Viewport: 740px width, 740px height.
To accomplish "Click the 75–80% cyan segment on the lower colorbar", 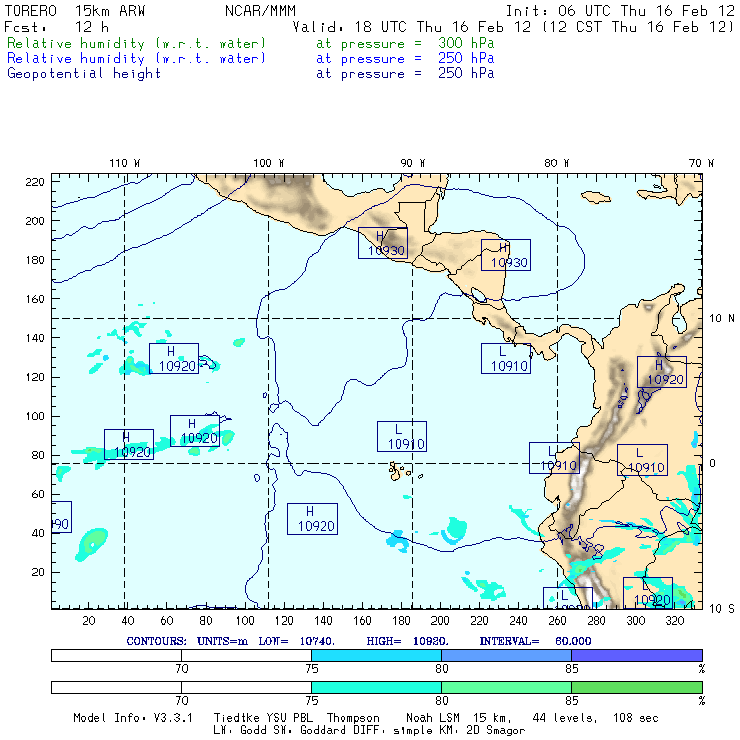I will pyautogui.click(x=376, y=688).
